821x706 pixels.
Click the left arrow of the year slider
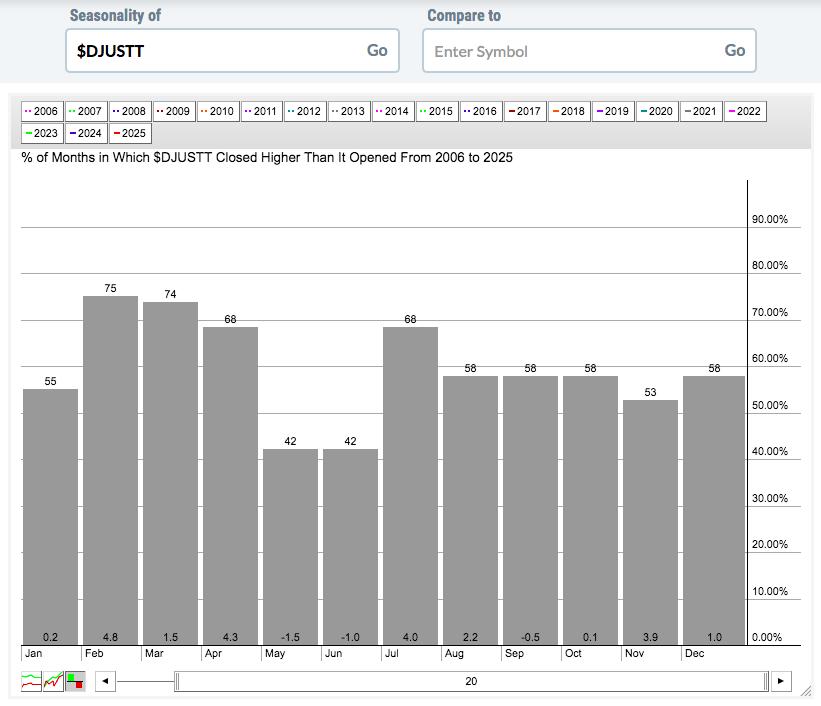pyautogui.click(x=105, y=682)
